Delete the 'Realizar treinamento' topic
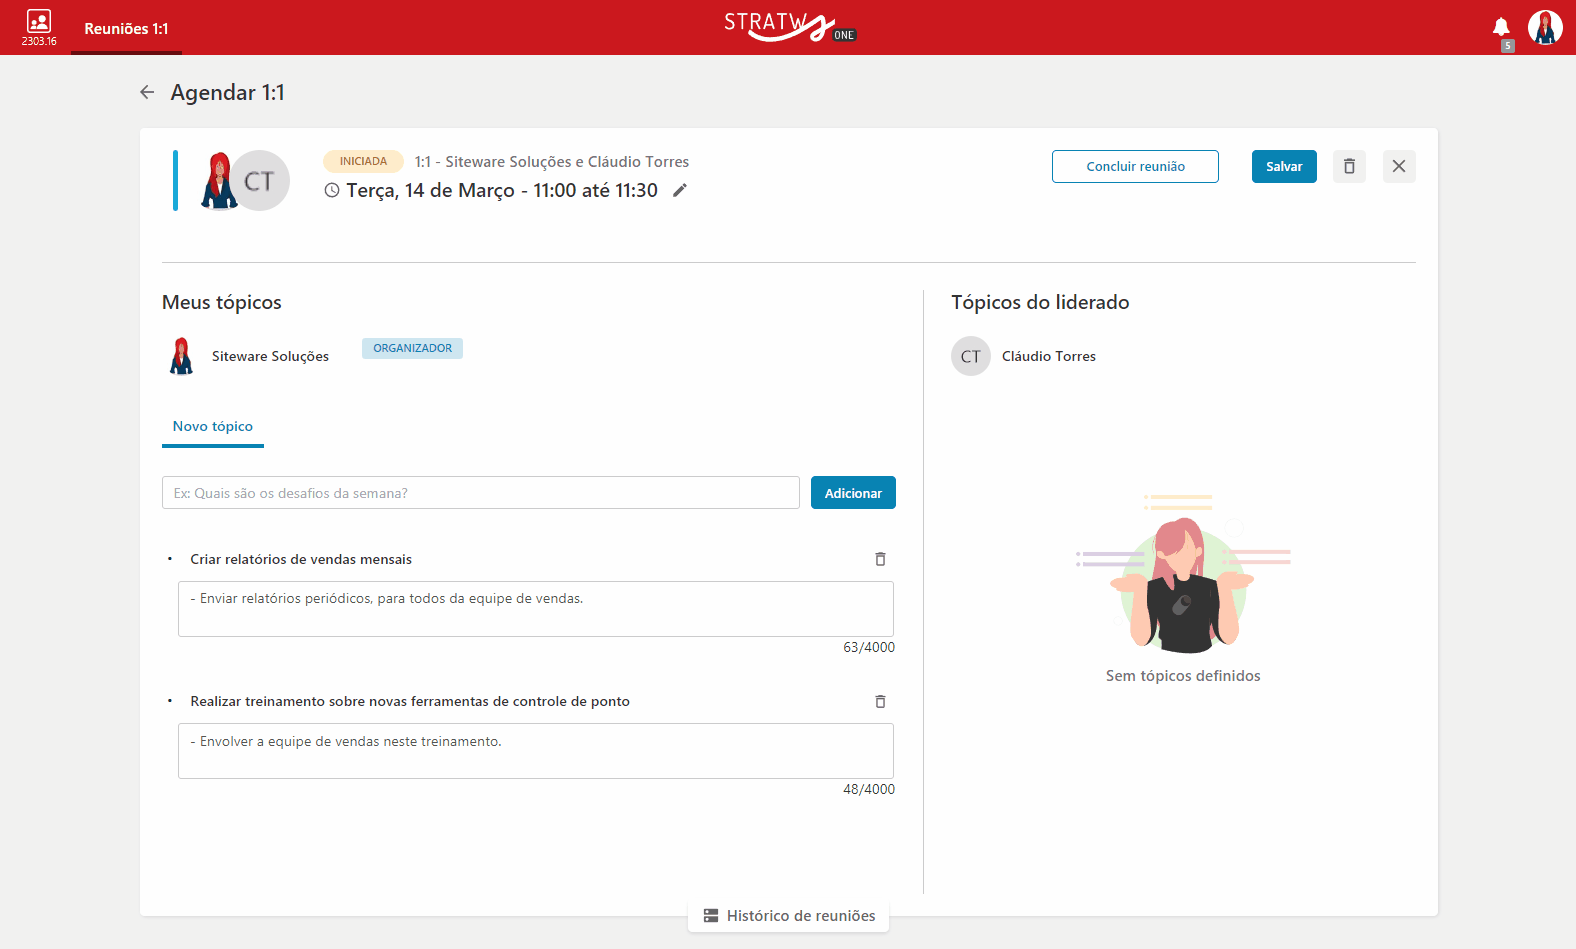 click(x=880, y=701)
